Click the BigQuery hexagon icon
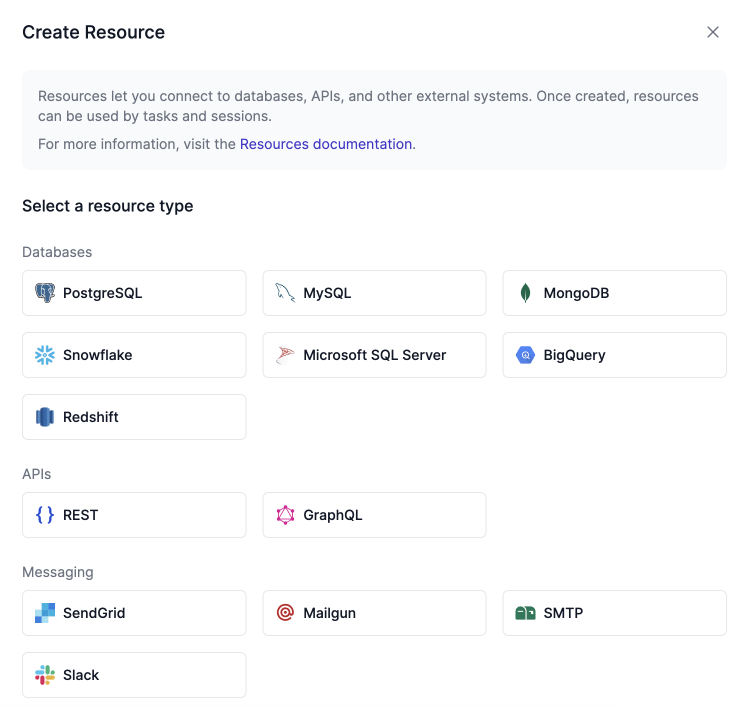The width and height of the screenshot is (750, 707). click(x=525, y=355)
